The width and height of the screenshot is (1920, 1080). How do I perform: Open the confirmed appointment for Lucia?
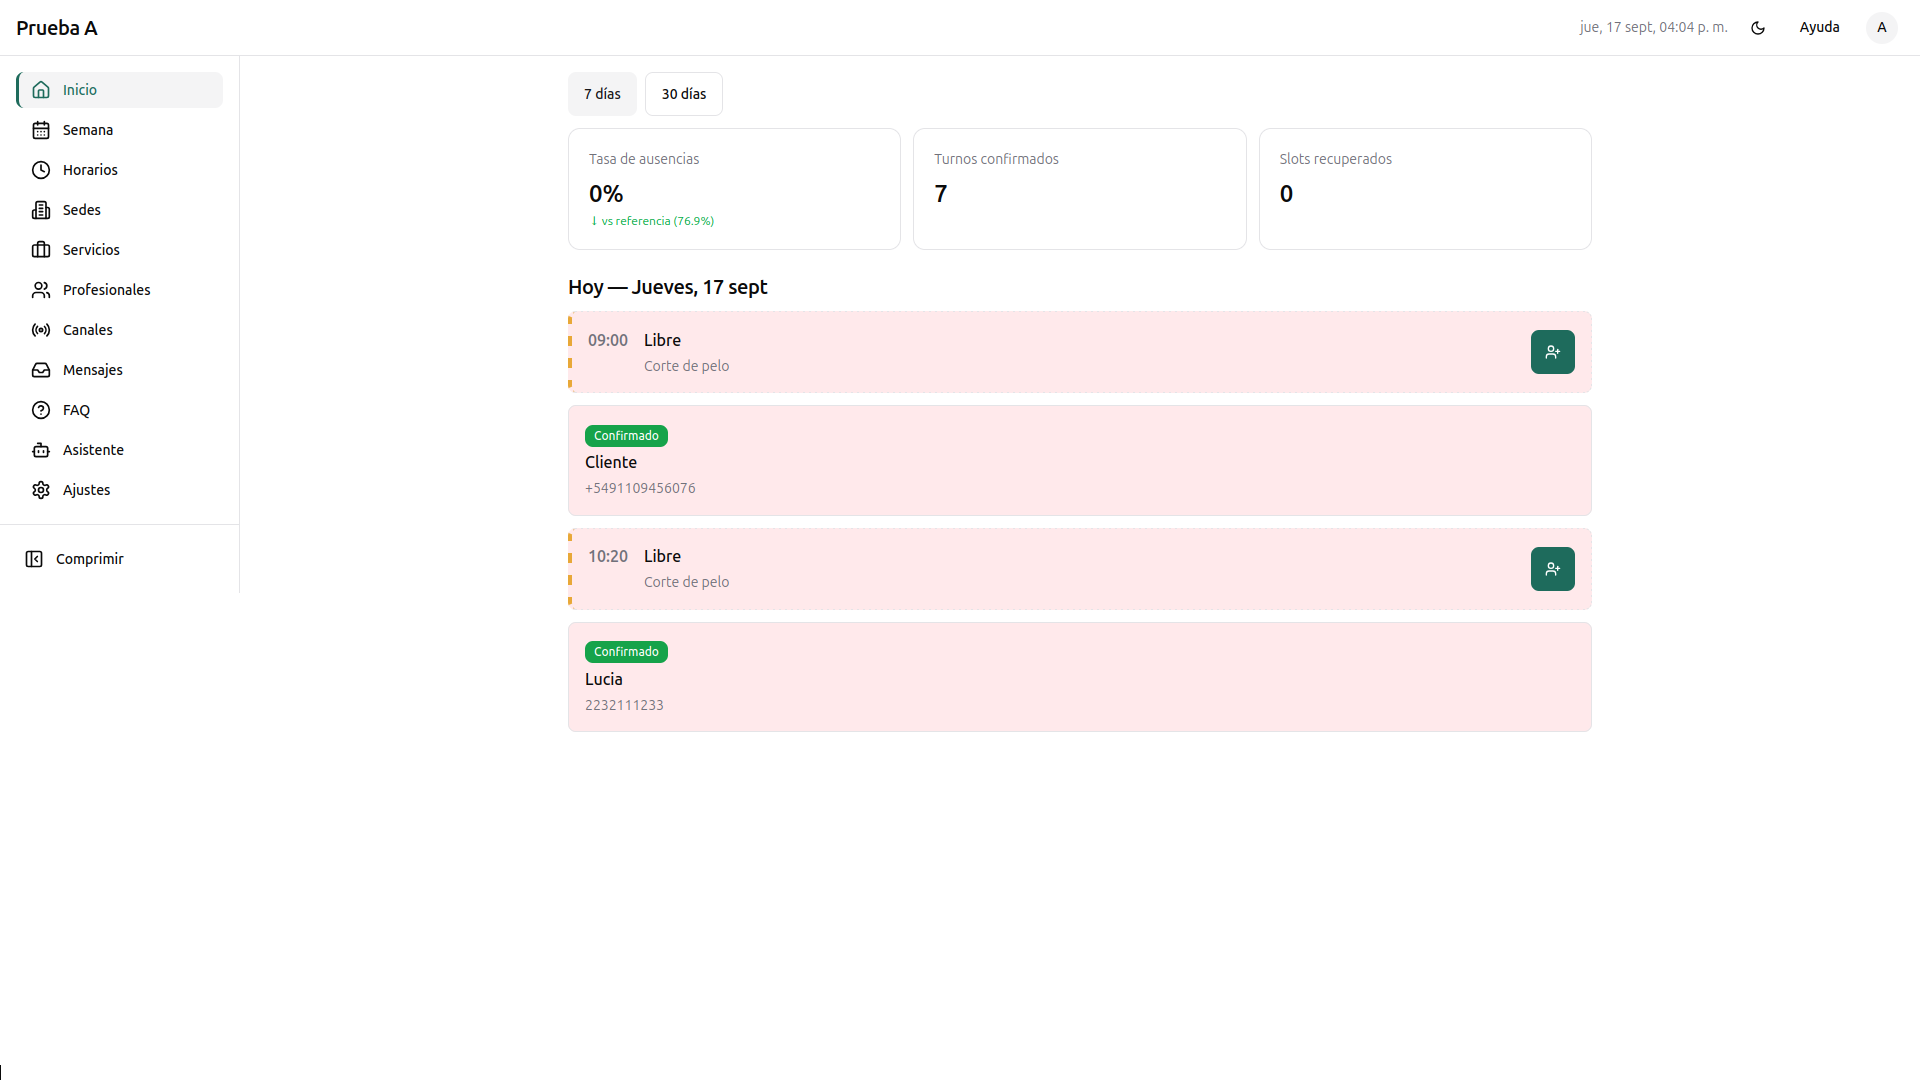pyautogui.click(x=1080, y=677)
